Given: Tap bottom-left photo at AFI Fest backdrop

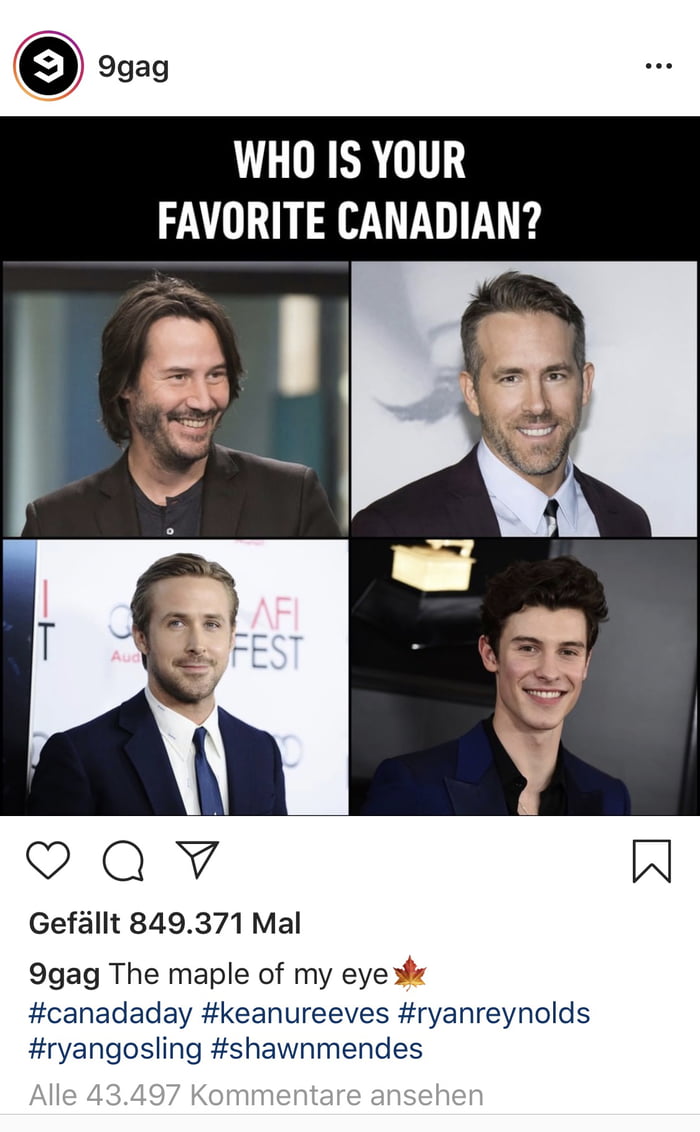Looking at the screenshot, I should 175,677.
